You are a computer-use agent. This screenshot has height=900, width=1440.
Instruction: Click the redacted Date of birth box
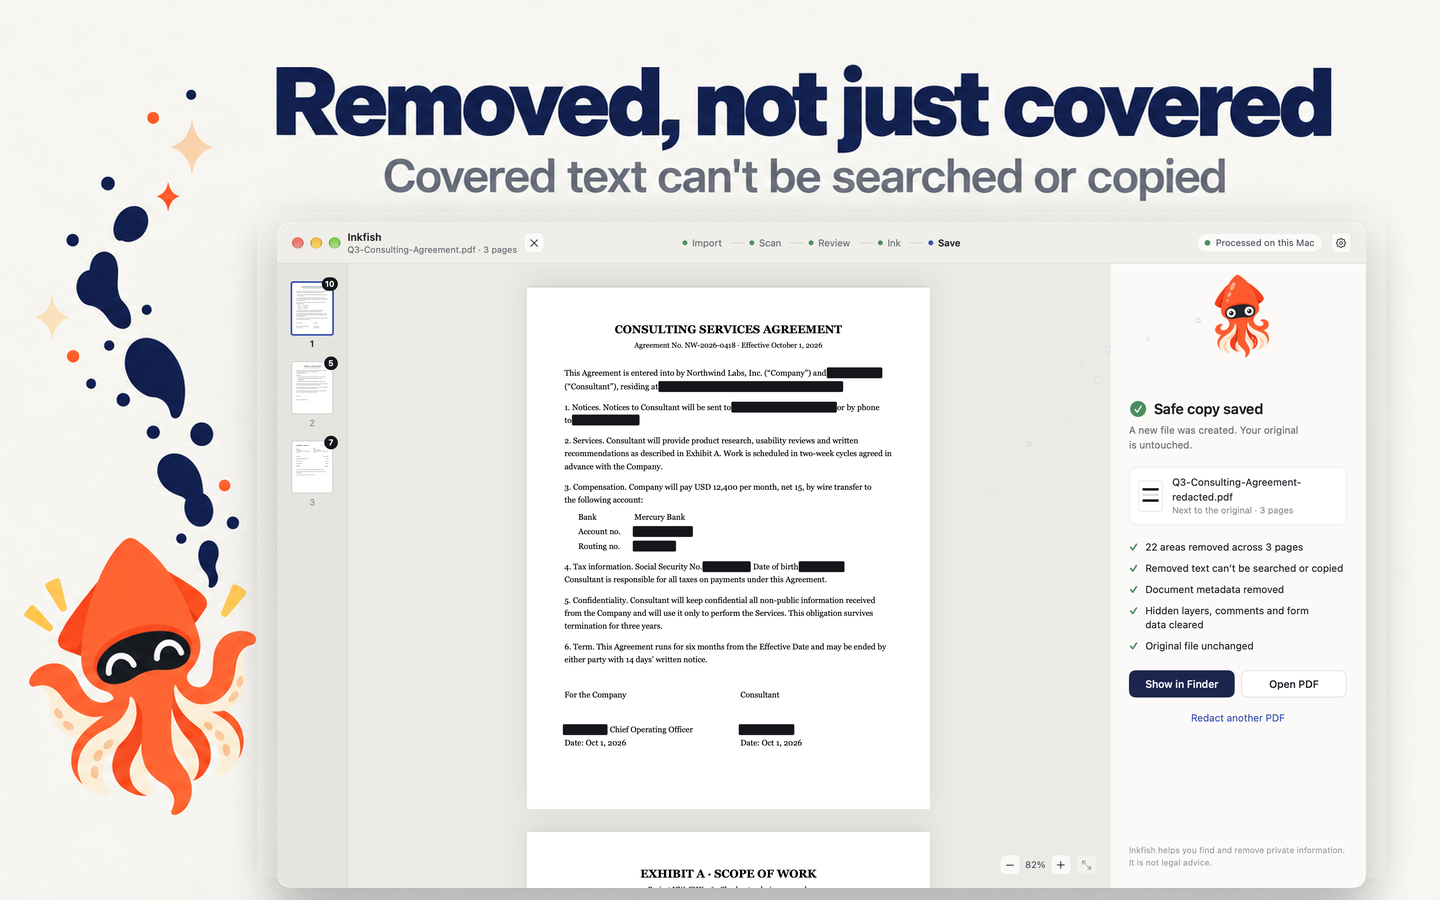click(x=822, y=567)
